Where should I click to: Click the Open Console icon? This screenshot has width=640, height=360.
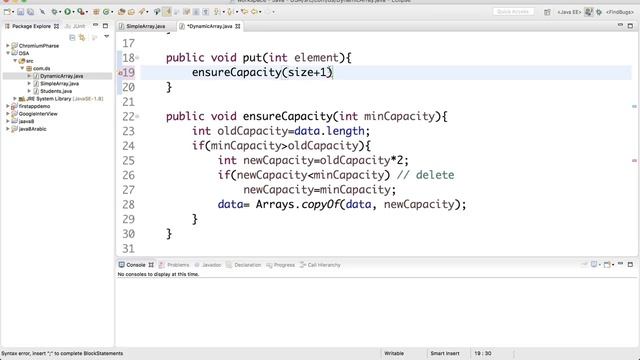click(607, 264)
